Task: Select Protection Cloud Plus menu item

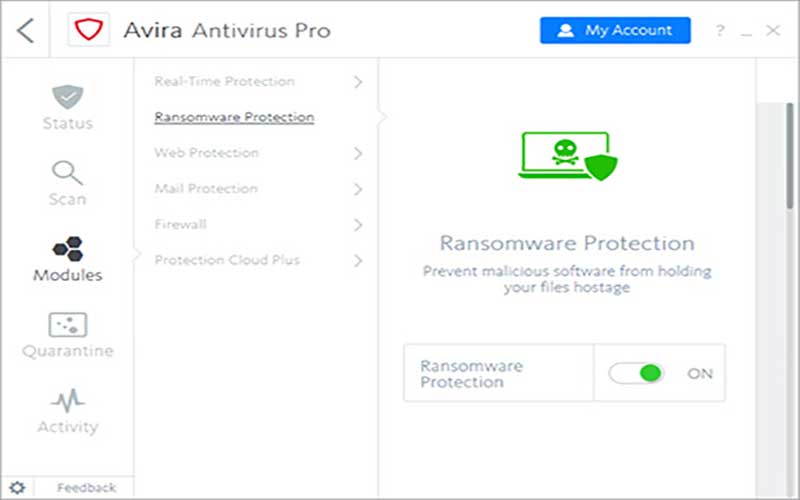Action: tap(226, 260)
